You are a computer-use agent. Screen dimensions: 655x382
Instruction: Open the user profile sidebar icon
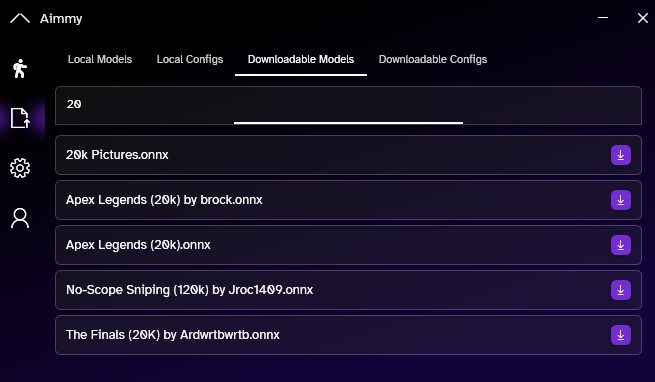[x=20, y=218]
